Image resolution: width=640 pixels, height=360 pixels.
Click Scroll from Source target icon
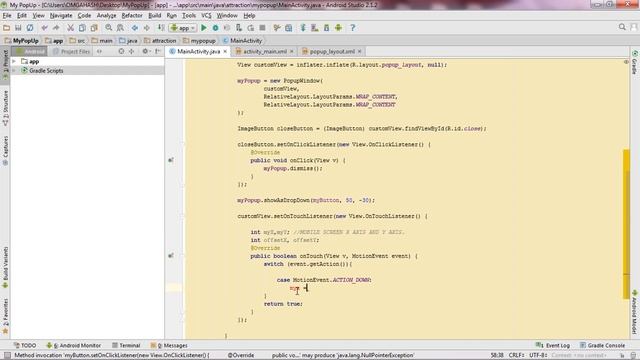point(121,51)
